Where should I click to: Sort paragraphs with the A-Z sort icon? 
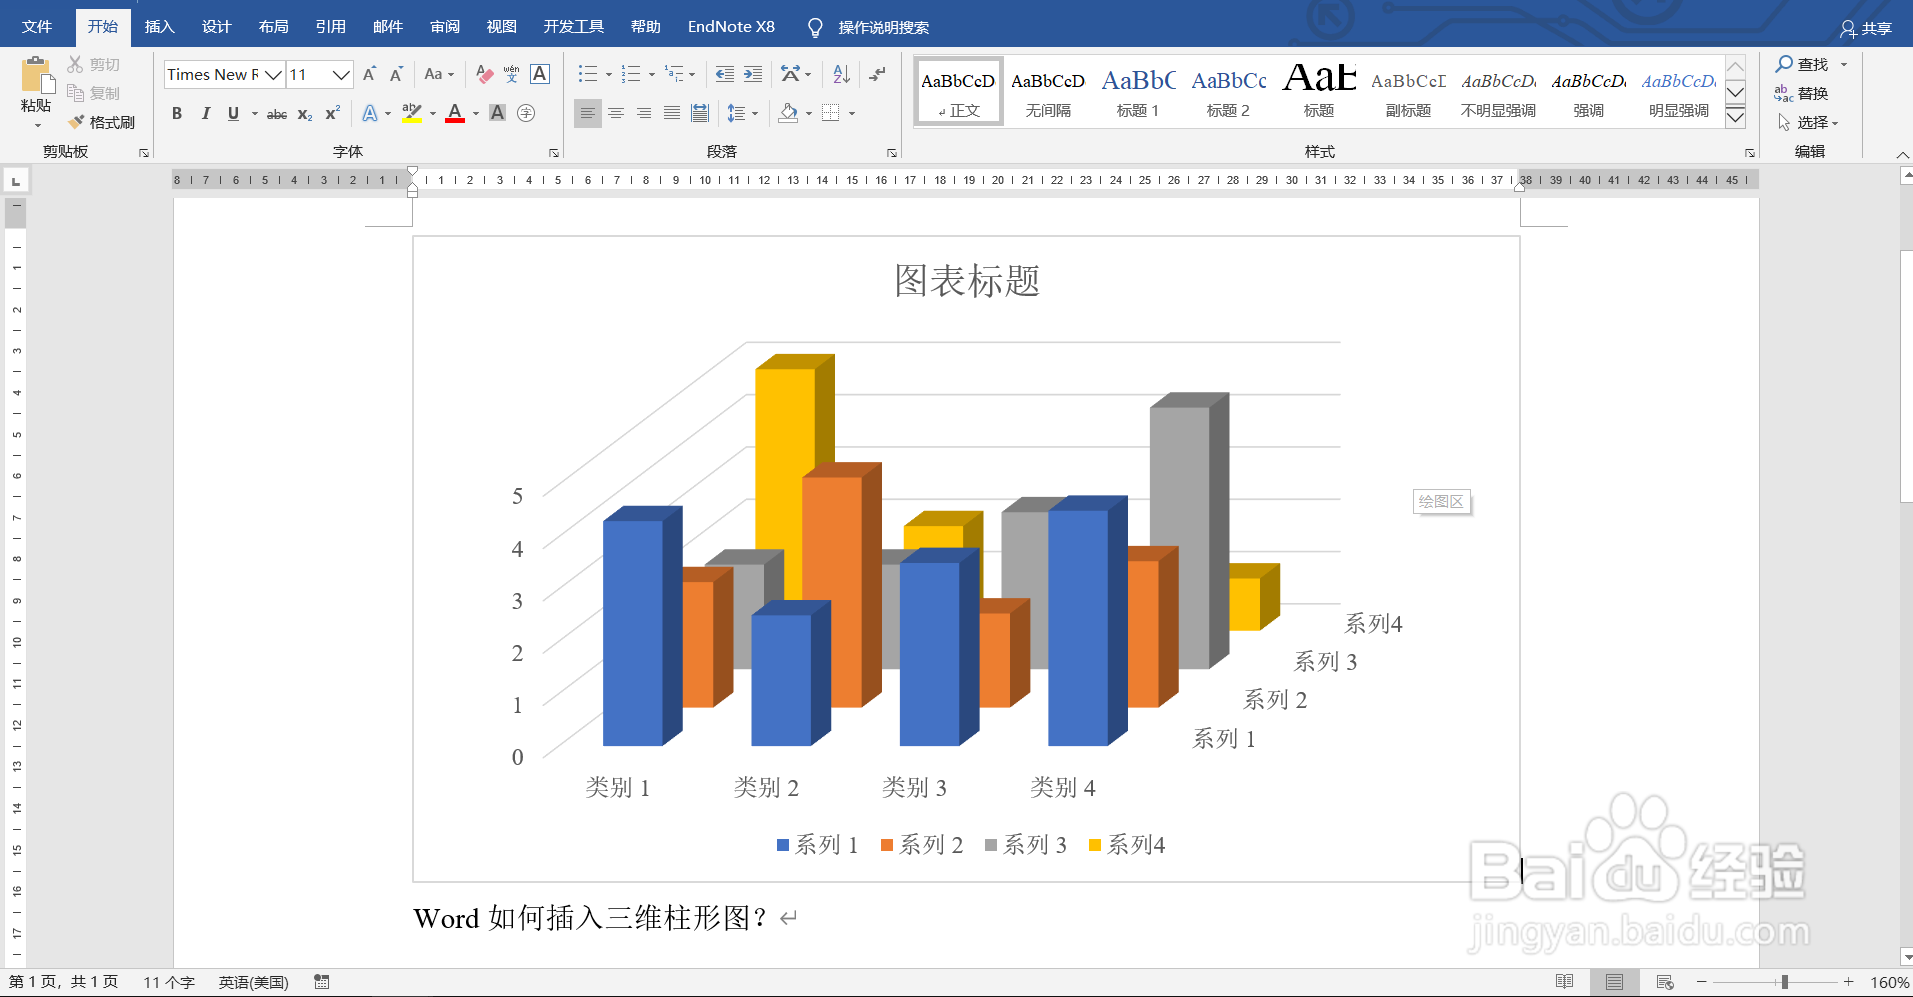[841, 74]
